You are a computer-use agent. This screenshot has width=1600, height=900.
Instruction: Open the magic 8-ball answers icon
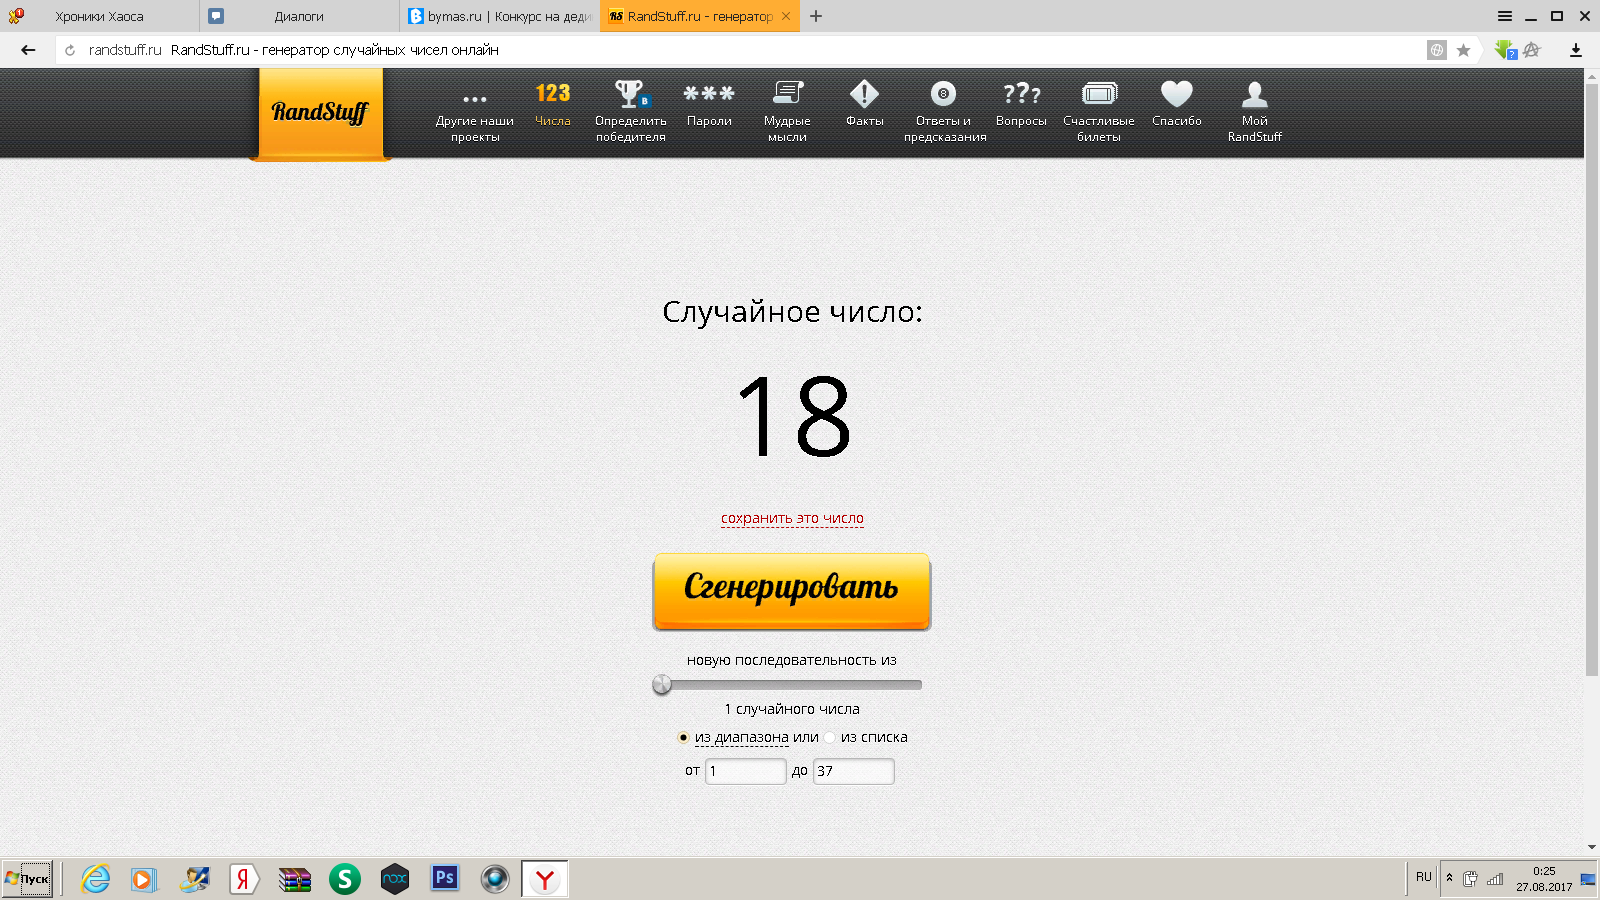point(943,95)
